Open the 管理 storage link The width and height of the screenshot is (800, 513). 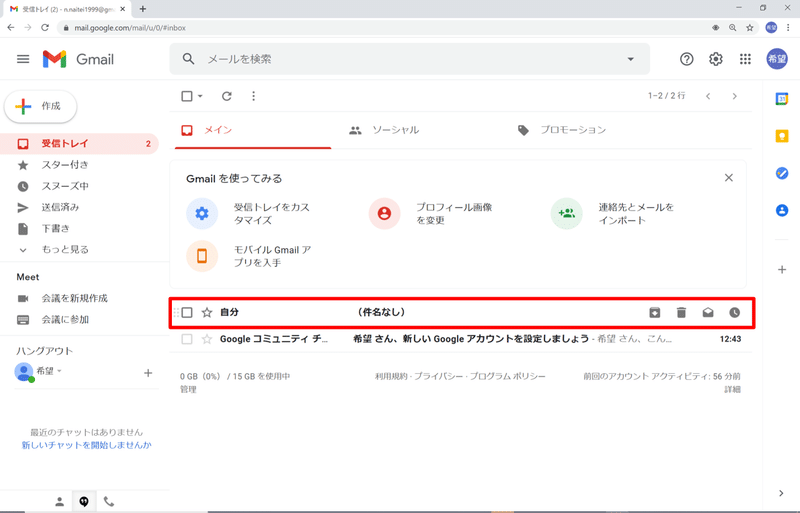188,389
